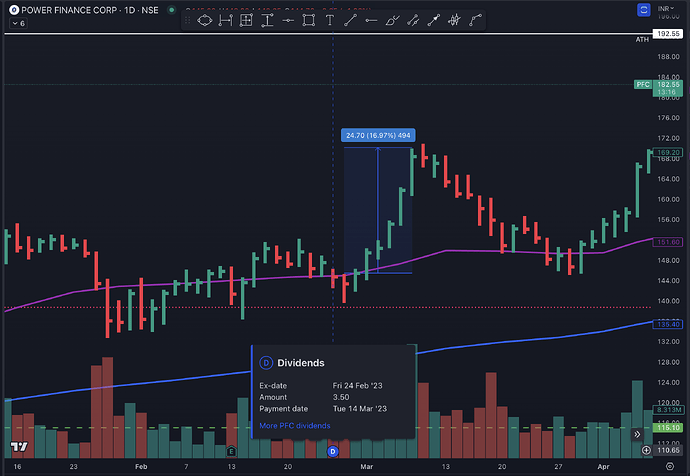Image resolution: width=690 pixels, height=476 pixels.
Task: Click the ATH 192.55 price label
Action: (x=668, y=34)
